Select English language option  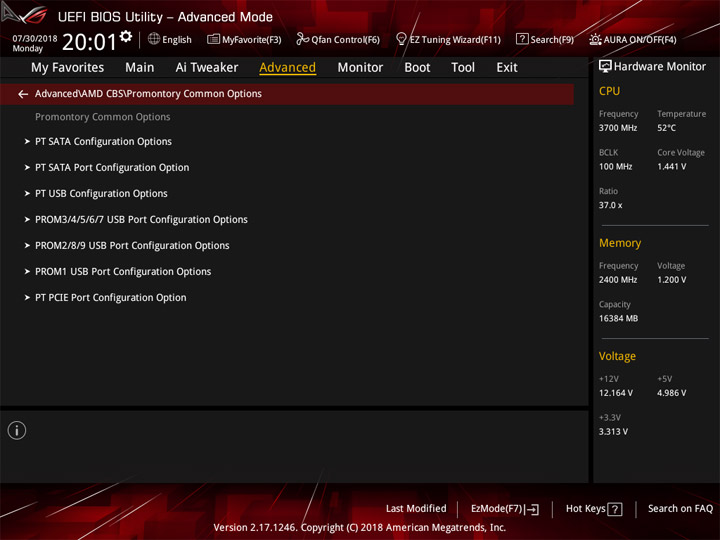click(177, 39)
